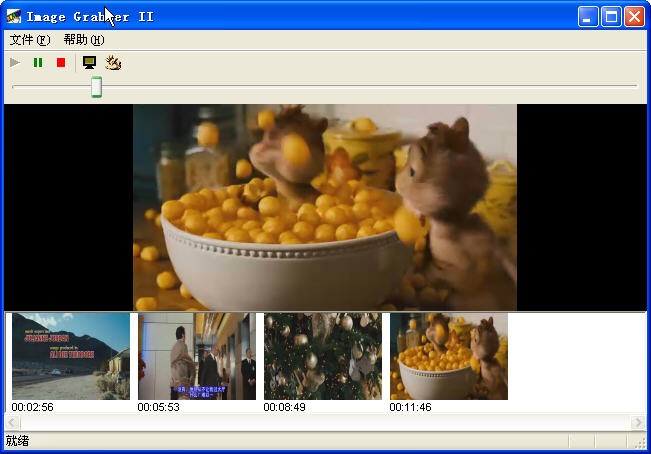
Task: Click the monitor screen capture icon
Action: 89,63
